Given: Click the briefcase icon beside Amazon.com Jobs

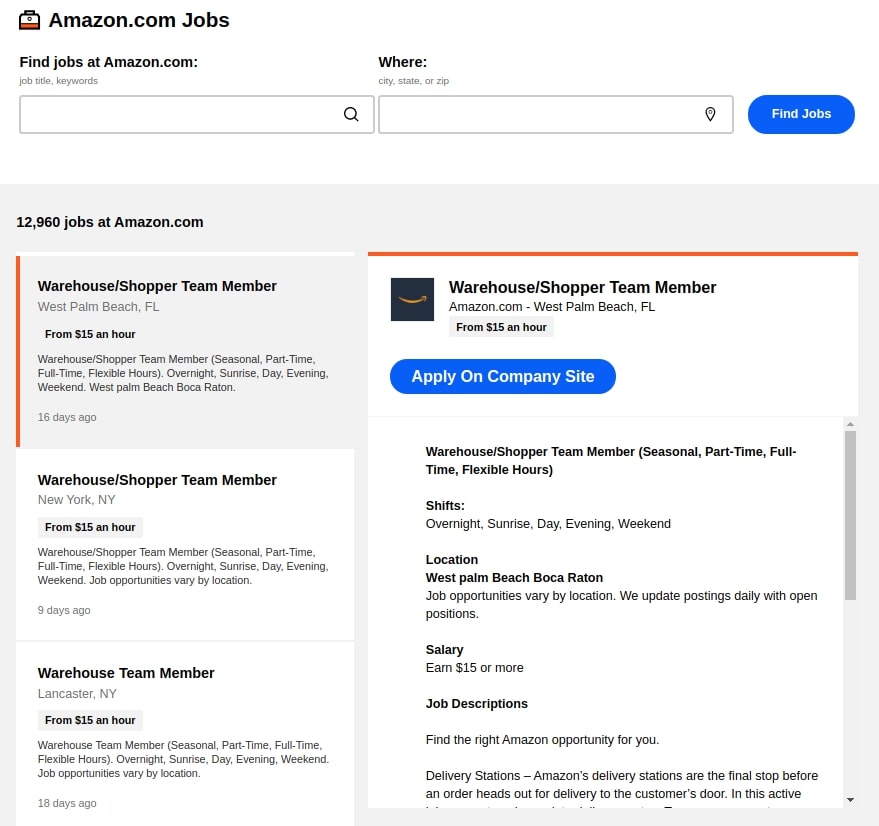Looking at the screenshot, I should [x=29, y=20].
